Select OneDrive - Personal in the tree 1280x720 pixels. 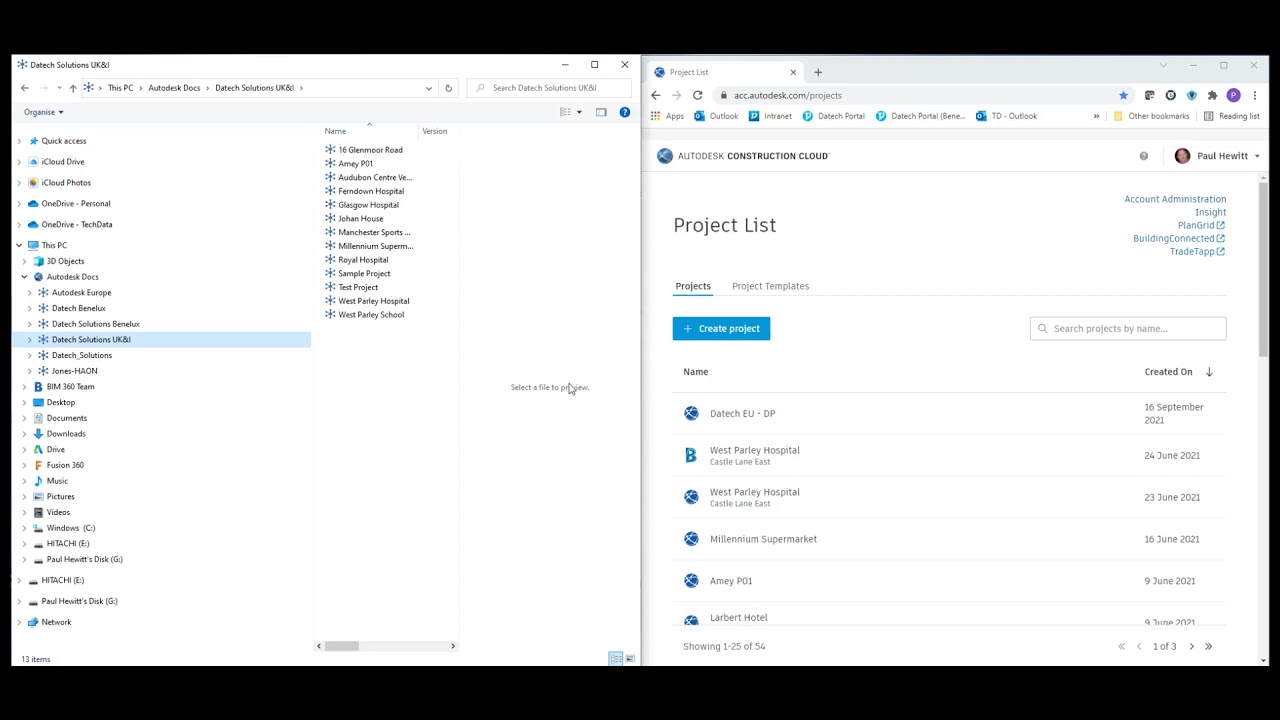(x=76, y=204)
